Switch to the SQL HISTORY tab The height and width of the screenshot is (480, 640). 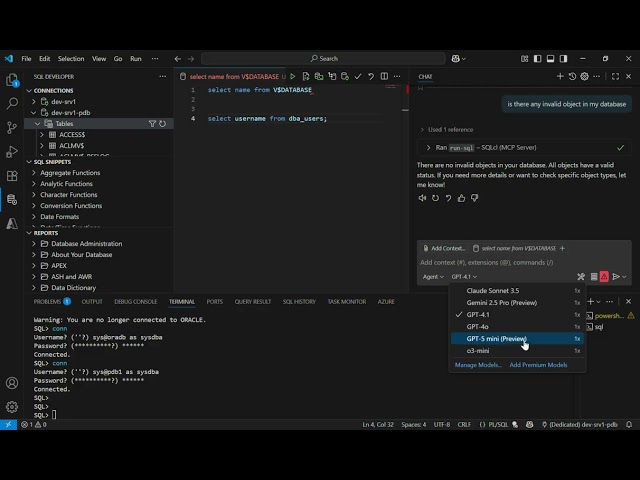(x=299, y=302)
